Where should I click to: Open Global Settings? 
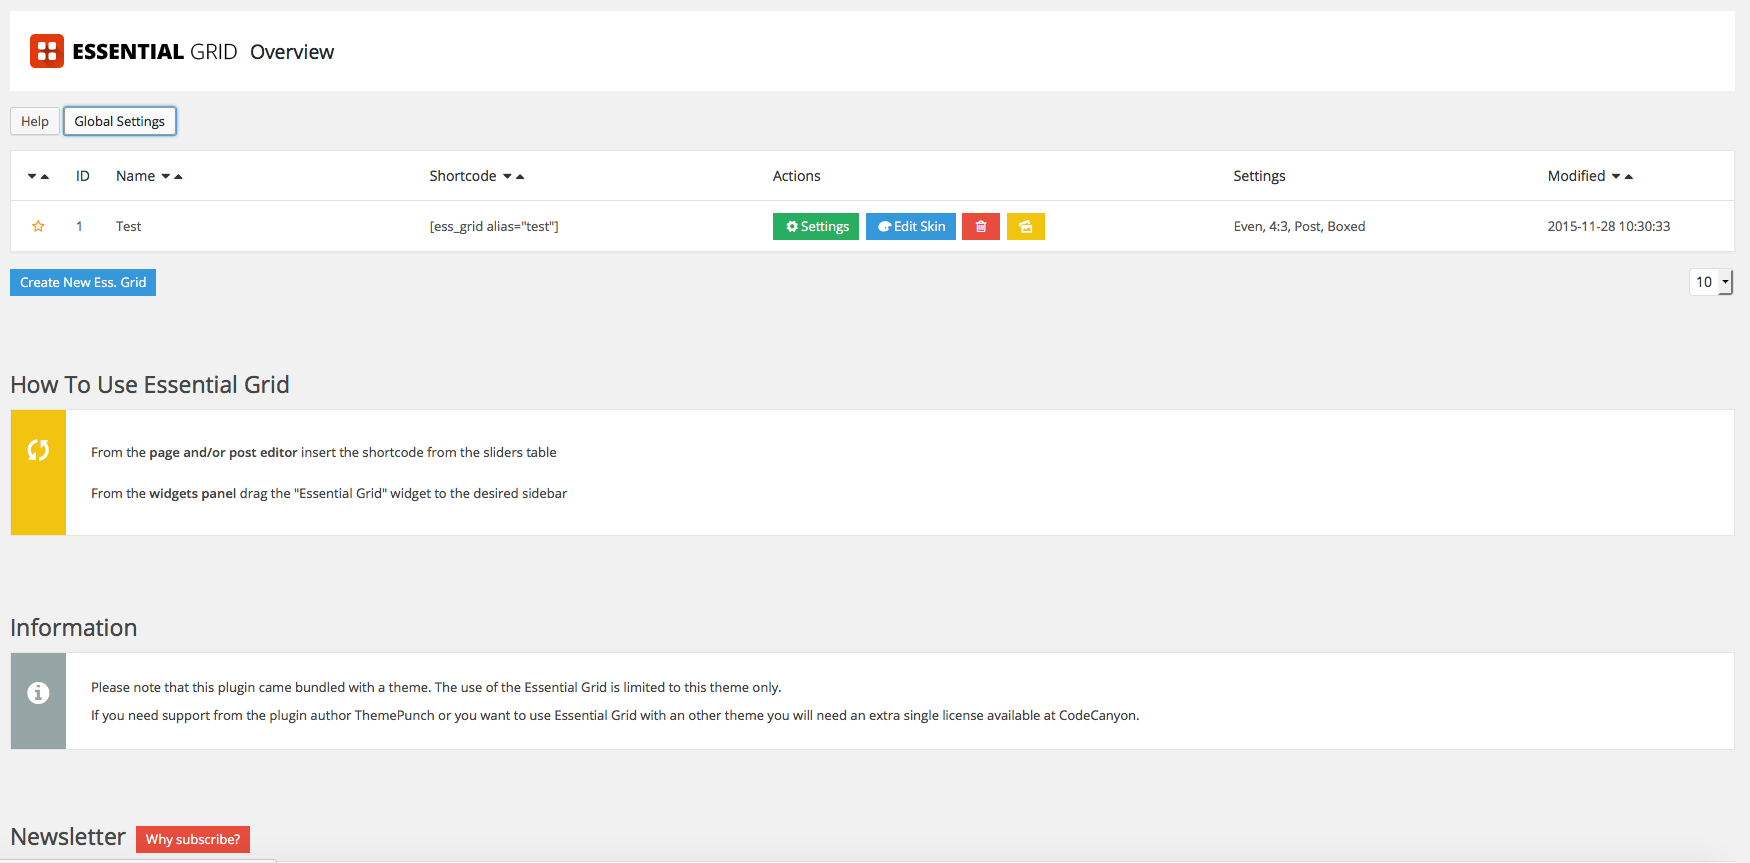click(119, 121)
